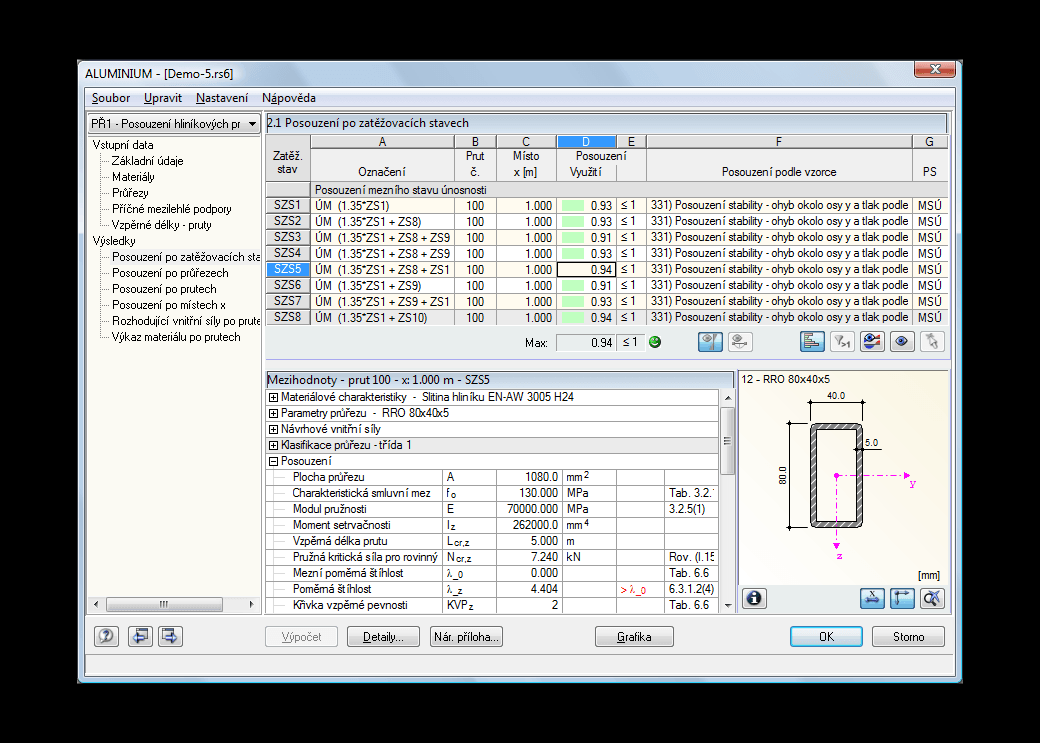Select Rozhodující vnitřní síly po prutech item
1040x743 pixels.
185,320
